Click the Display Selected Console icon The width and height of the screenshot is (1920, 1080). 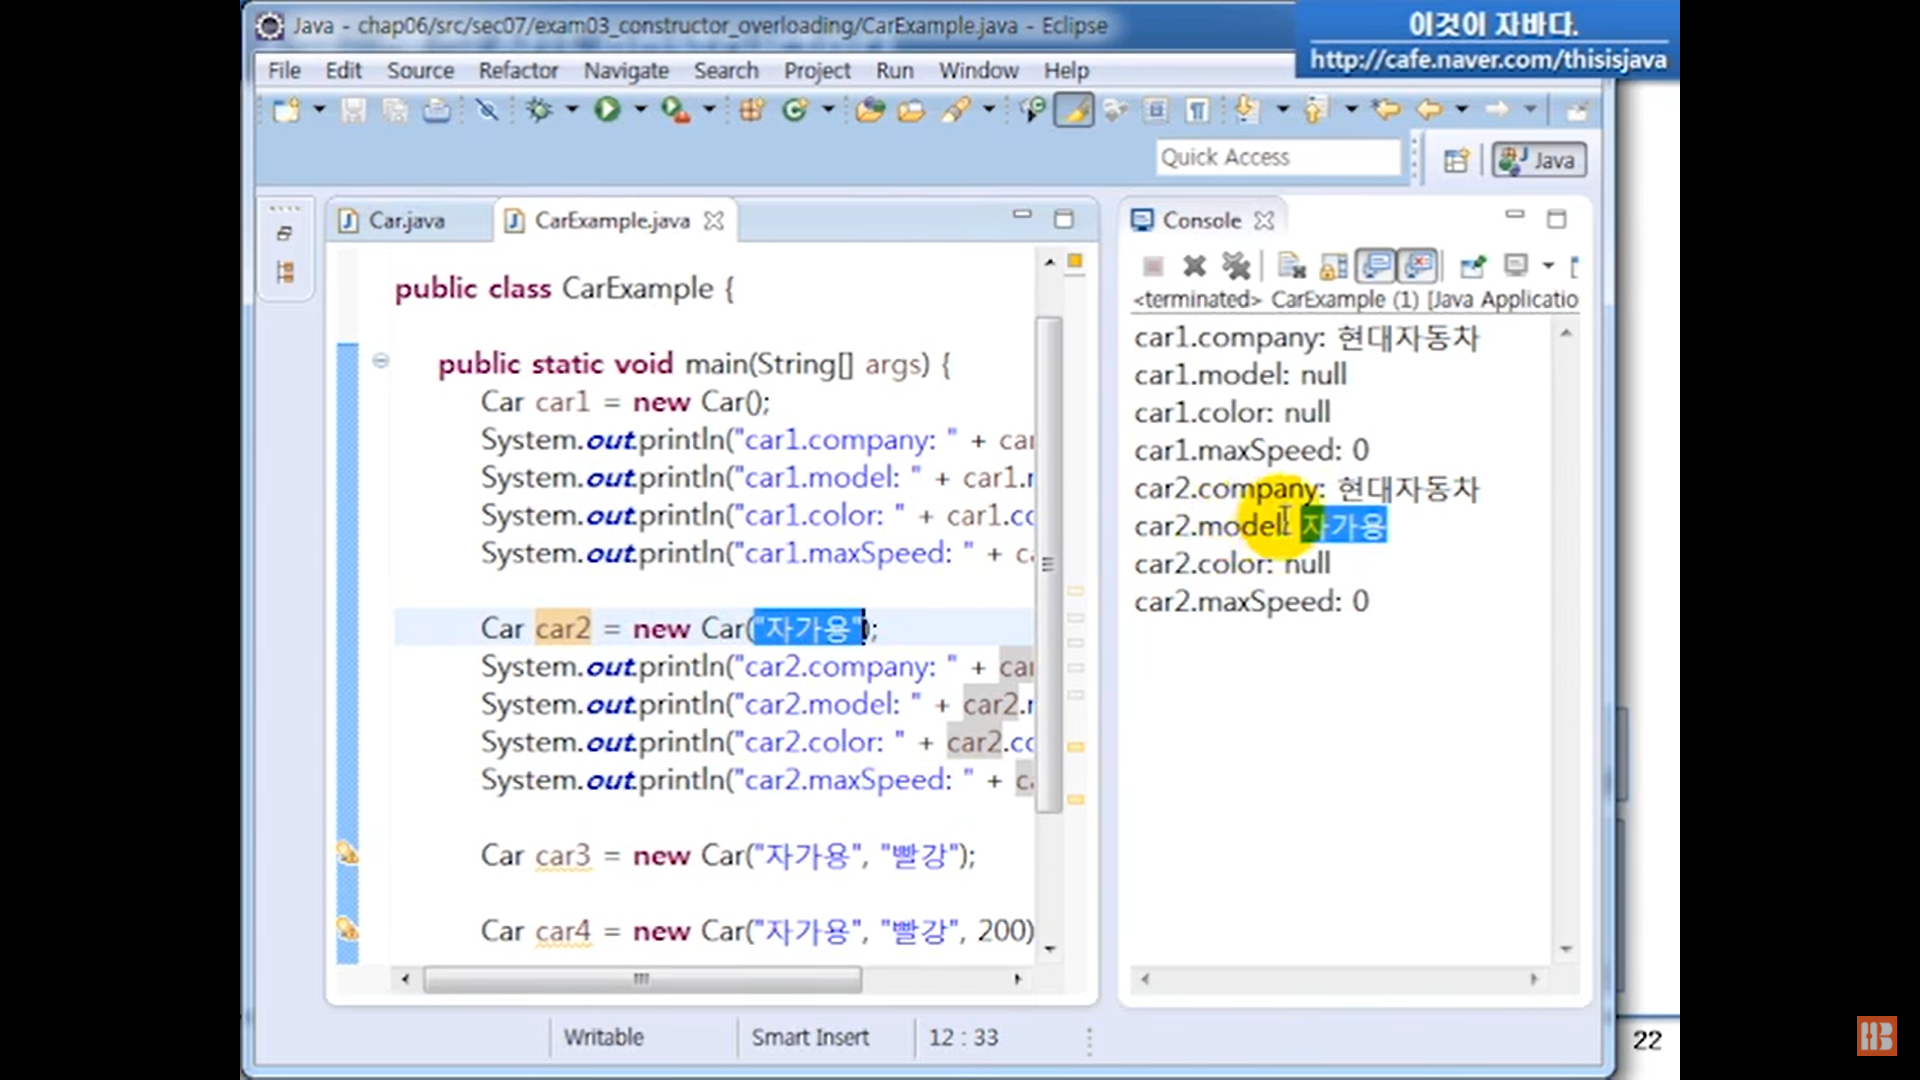coord(1516,266)
